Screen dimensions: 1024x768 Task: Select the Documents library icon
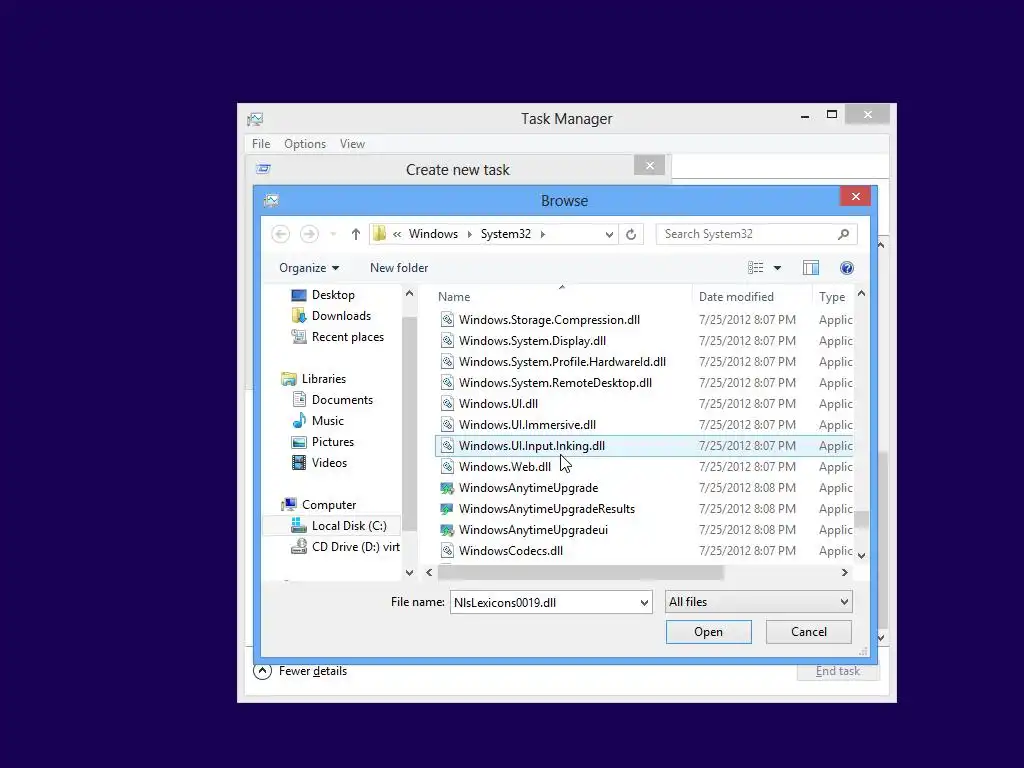point(299,400)
